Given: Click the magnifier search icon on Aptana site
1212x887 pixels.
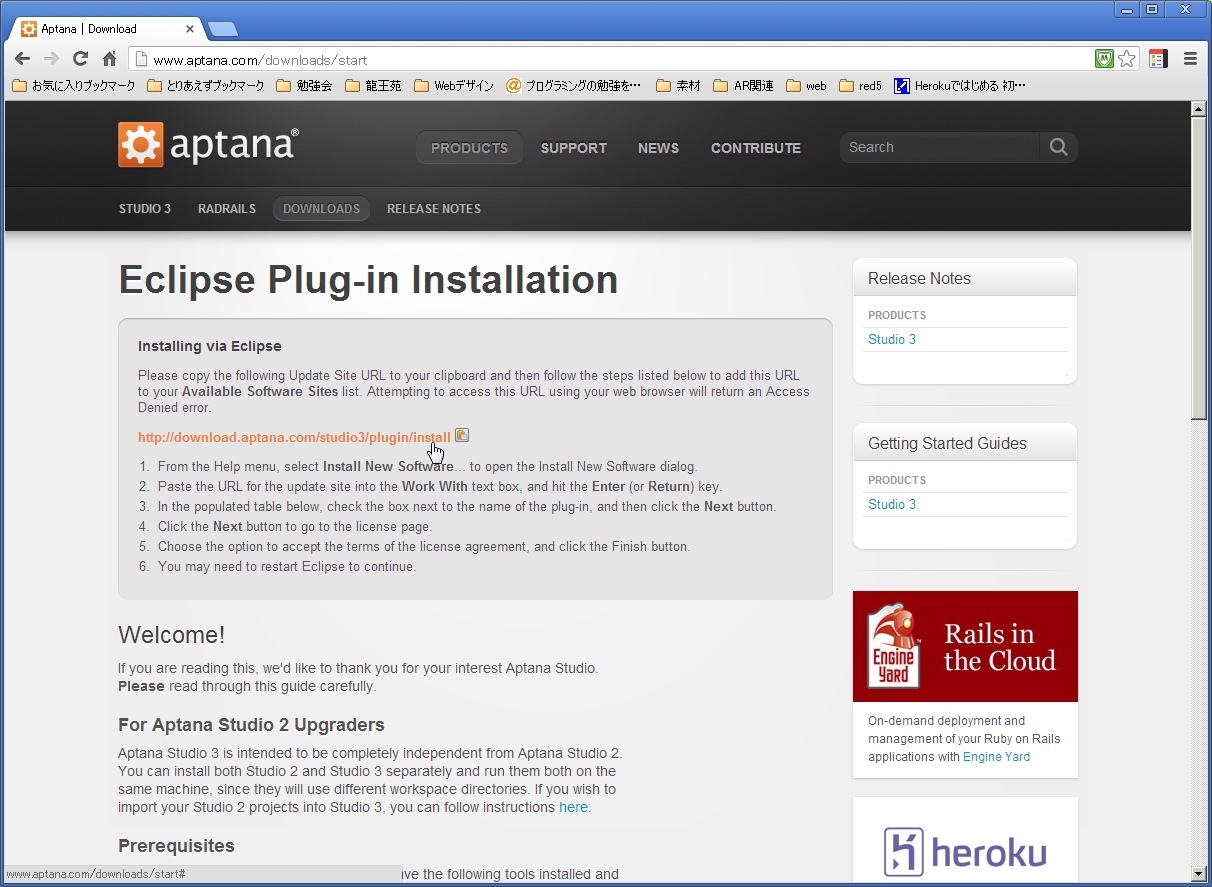Looking at the screenshot, I should [x=1058, y=147].
